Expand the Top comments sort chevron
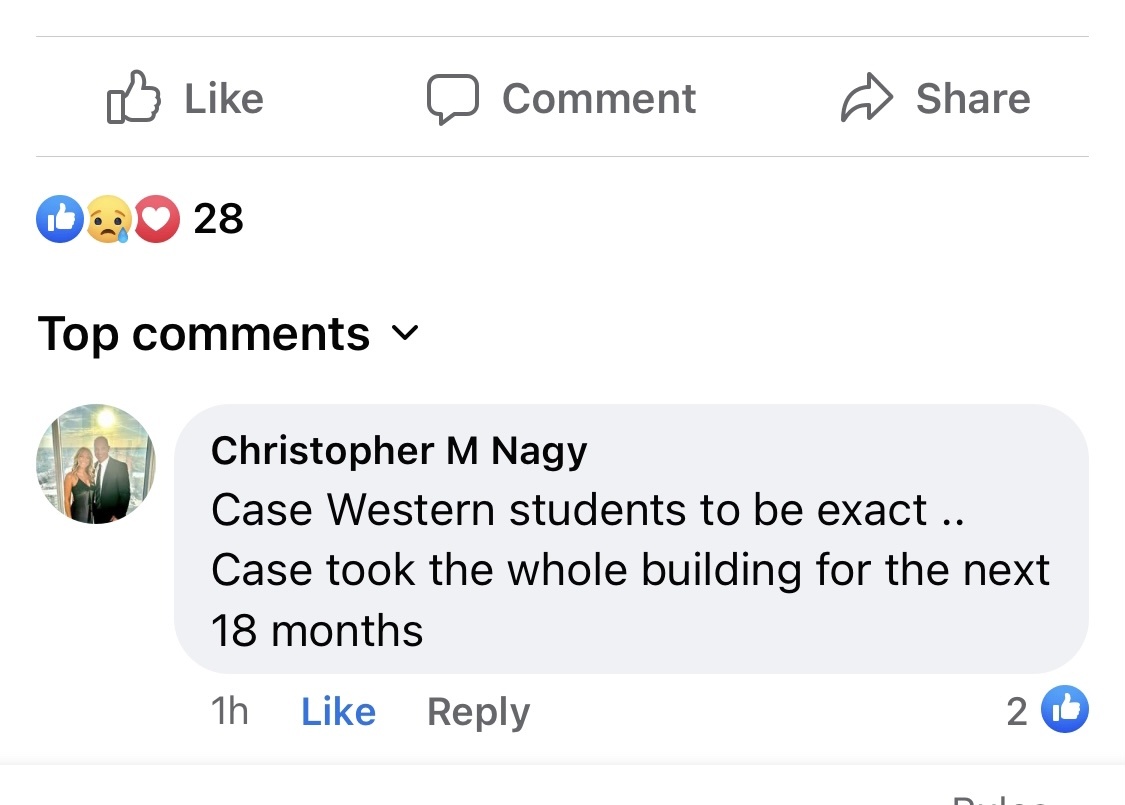1125x805 pixels. coord(405,332)
